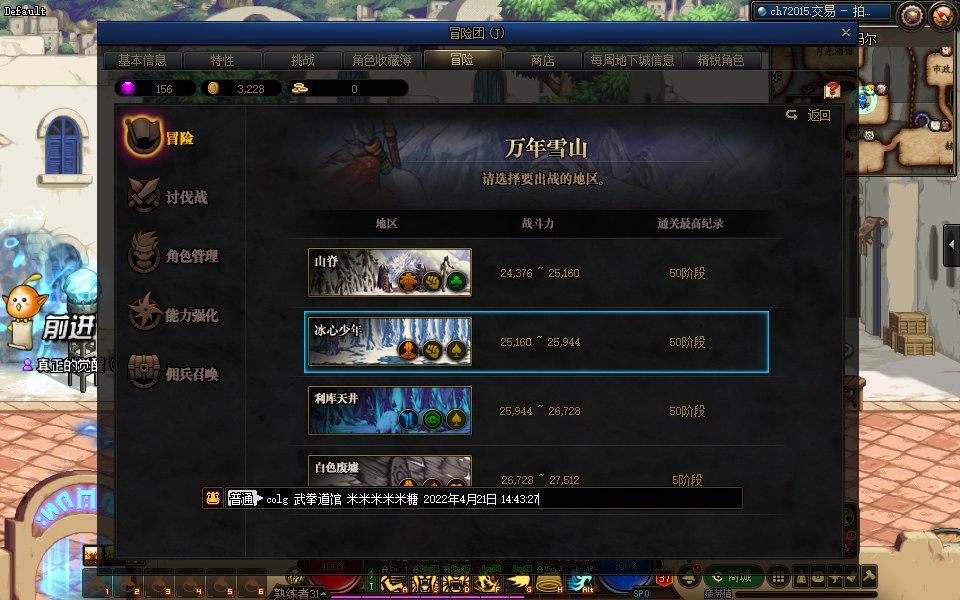Open 讨伐战 crossed swords icon

pyautogui.click(x=144, y=195)
